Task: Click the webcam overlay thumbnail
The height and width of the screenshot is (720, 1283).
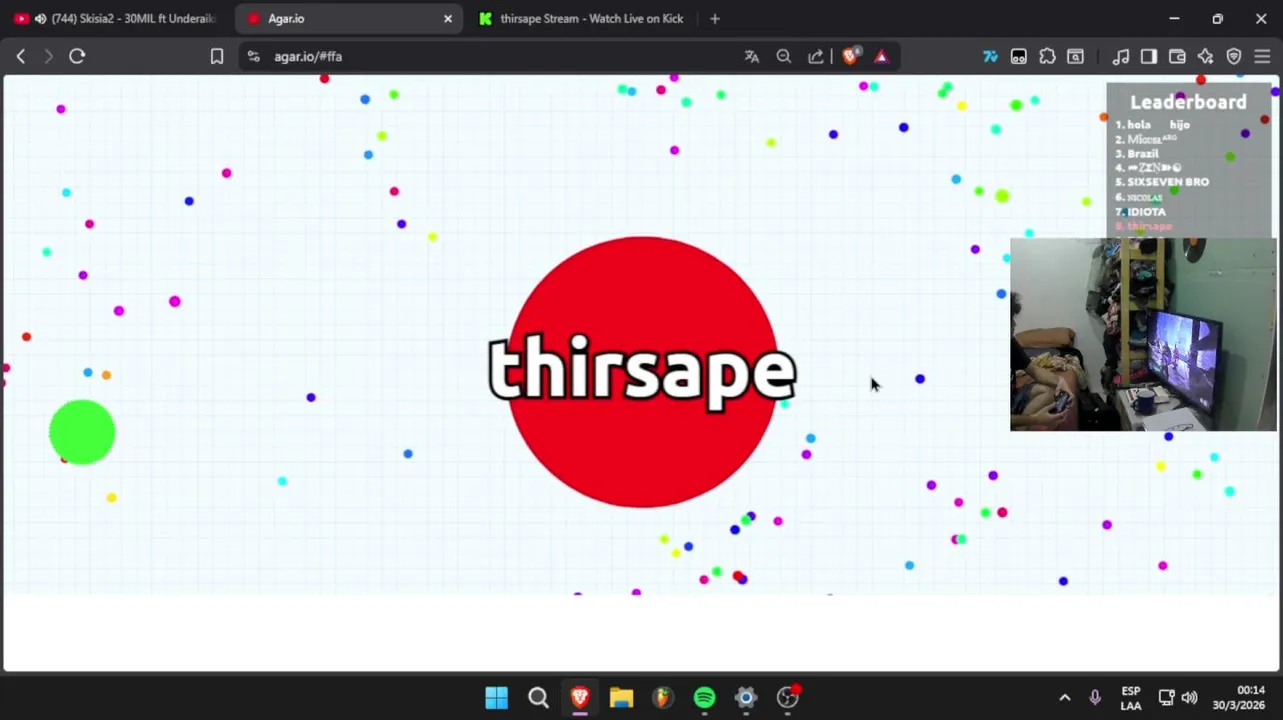Action: (x=1143, y=334)
